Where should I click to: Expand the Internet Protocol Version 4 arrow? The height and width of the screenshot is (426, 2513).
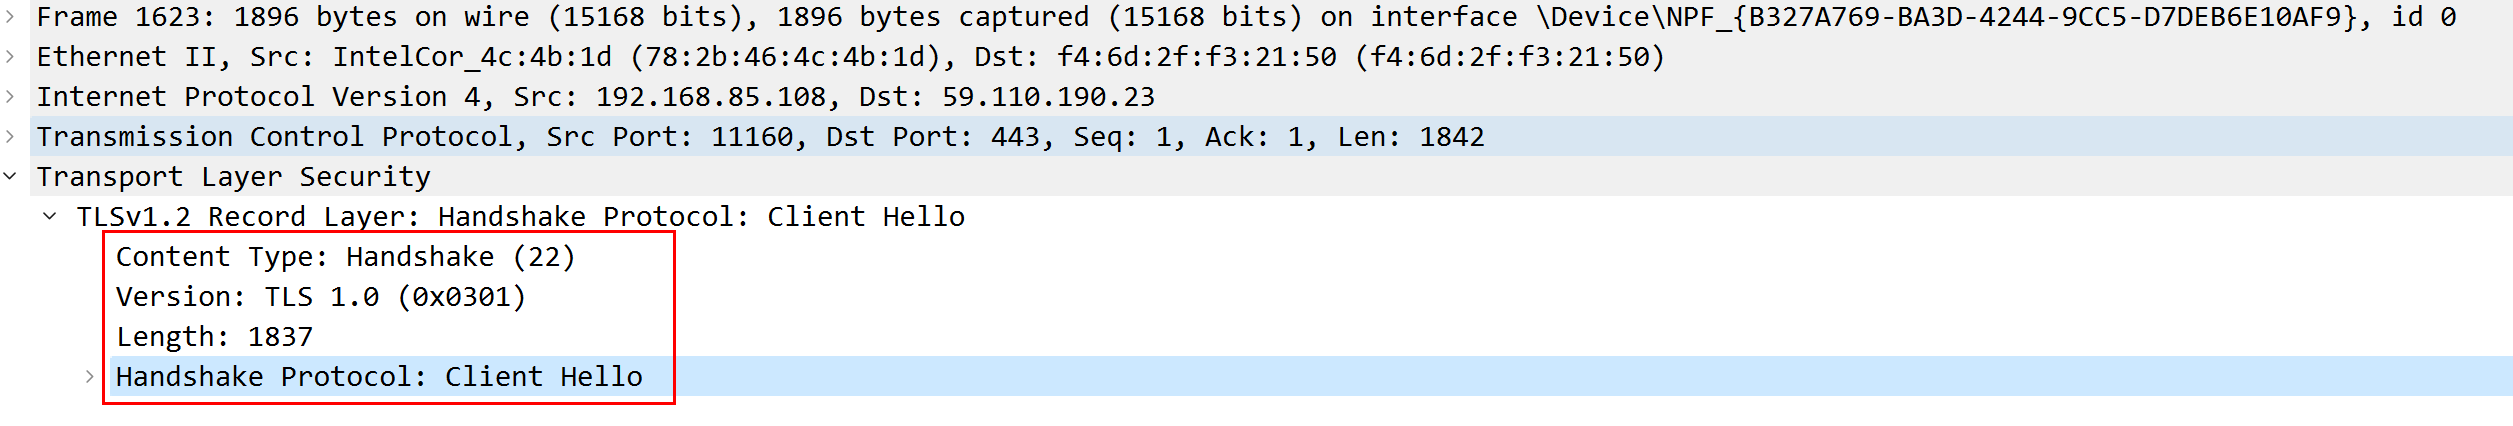10,97
